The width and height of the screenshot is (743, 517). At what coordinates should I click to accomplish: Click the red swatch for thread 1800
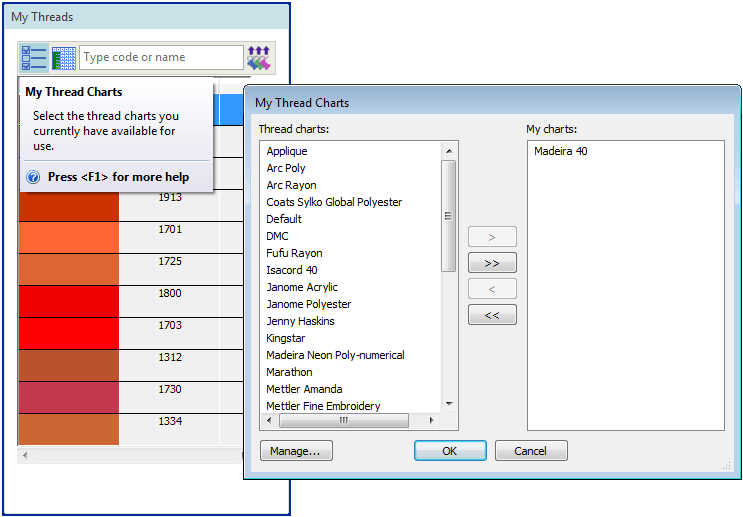(69, 301)
